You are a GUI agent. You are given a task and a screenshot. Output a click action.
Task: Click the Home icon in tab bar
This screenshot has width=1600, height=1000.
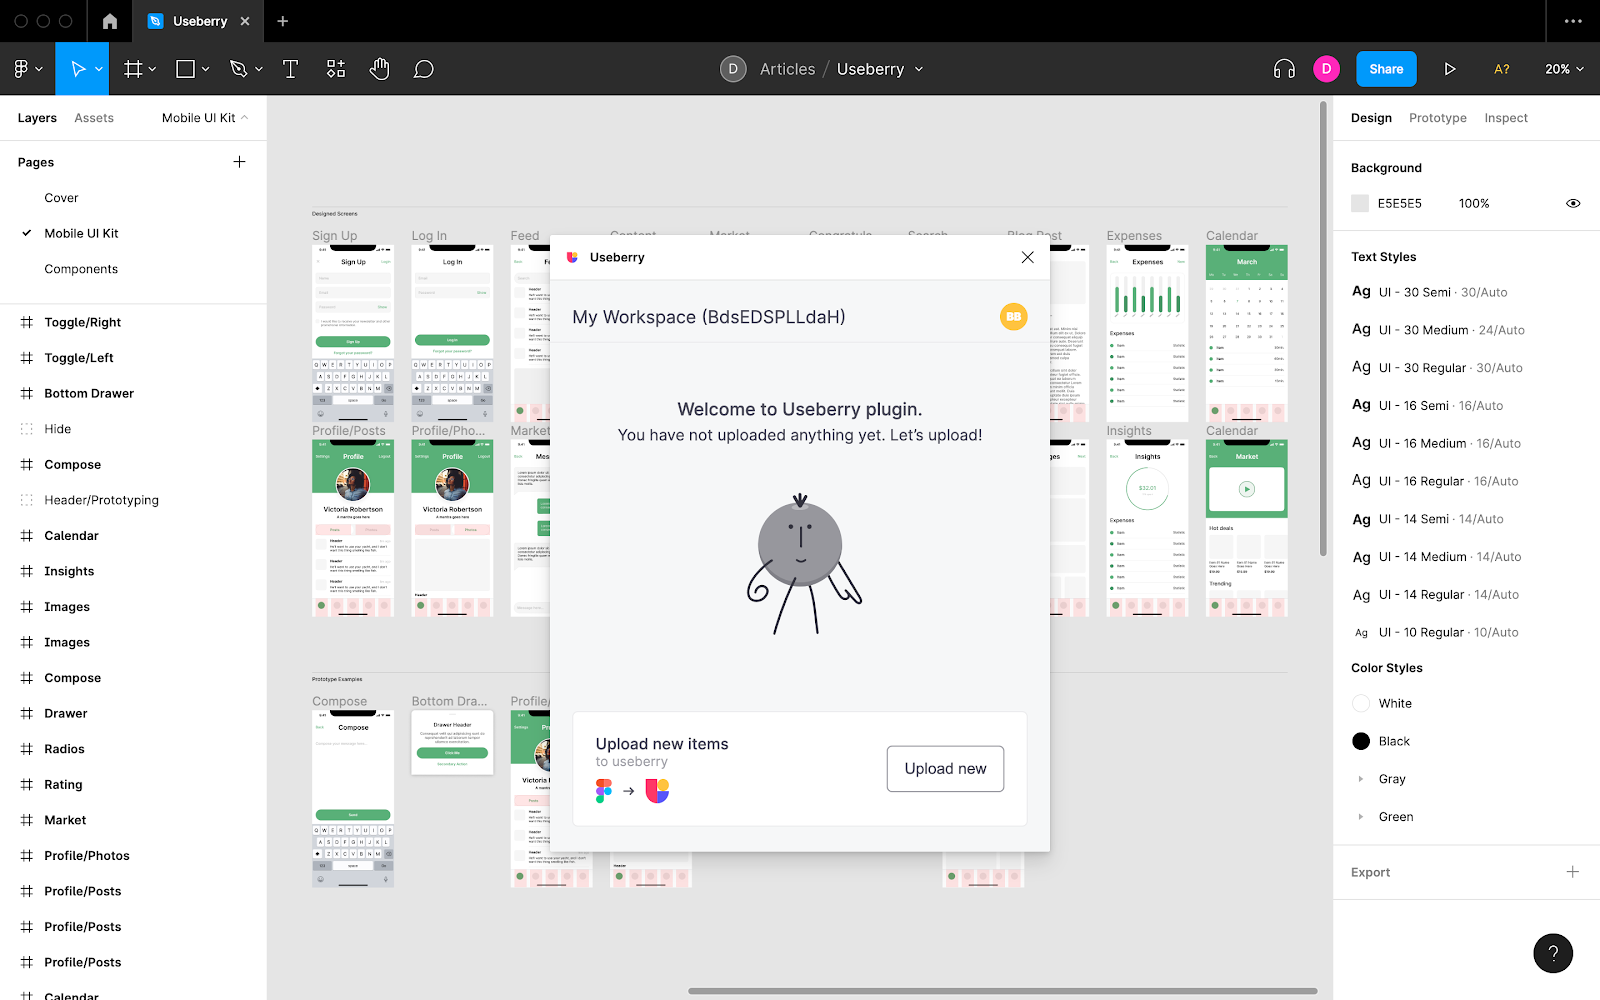pos(110,21)
